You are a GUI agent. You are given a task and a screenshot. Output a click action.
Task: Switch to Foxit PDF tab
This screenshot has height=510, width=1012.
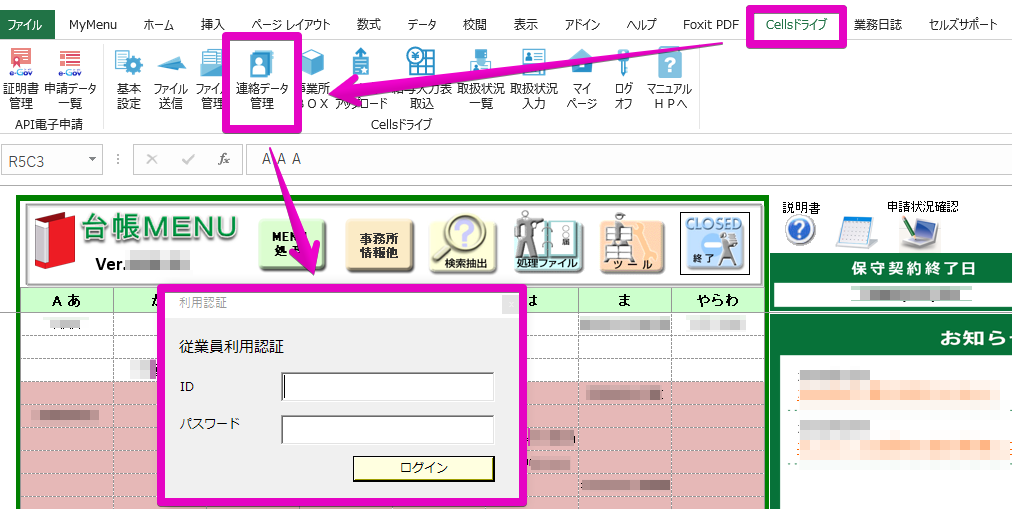(x=711, y=25)
